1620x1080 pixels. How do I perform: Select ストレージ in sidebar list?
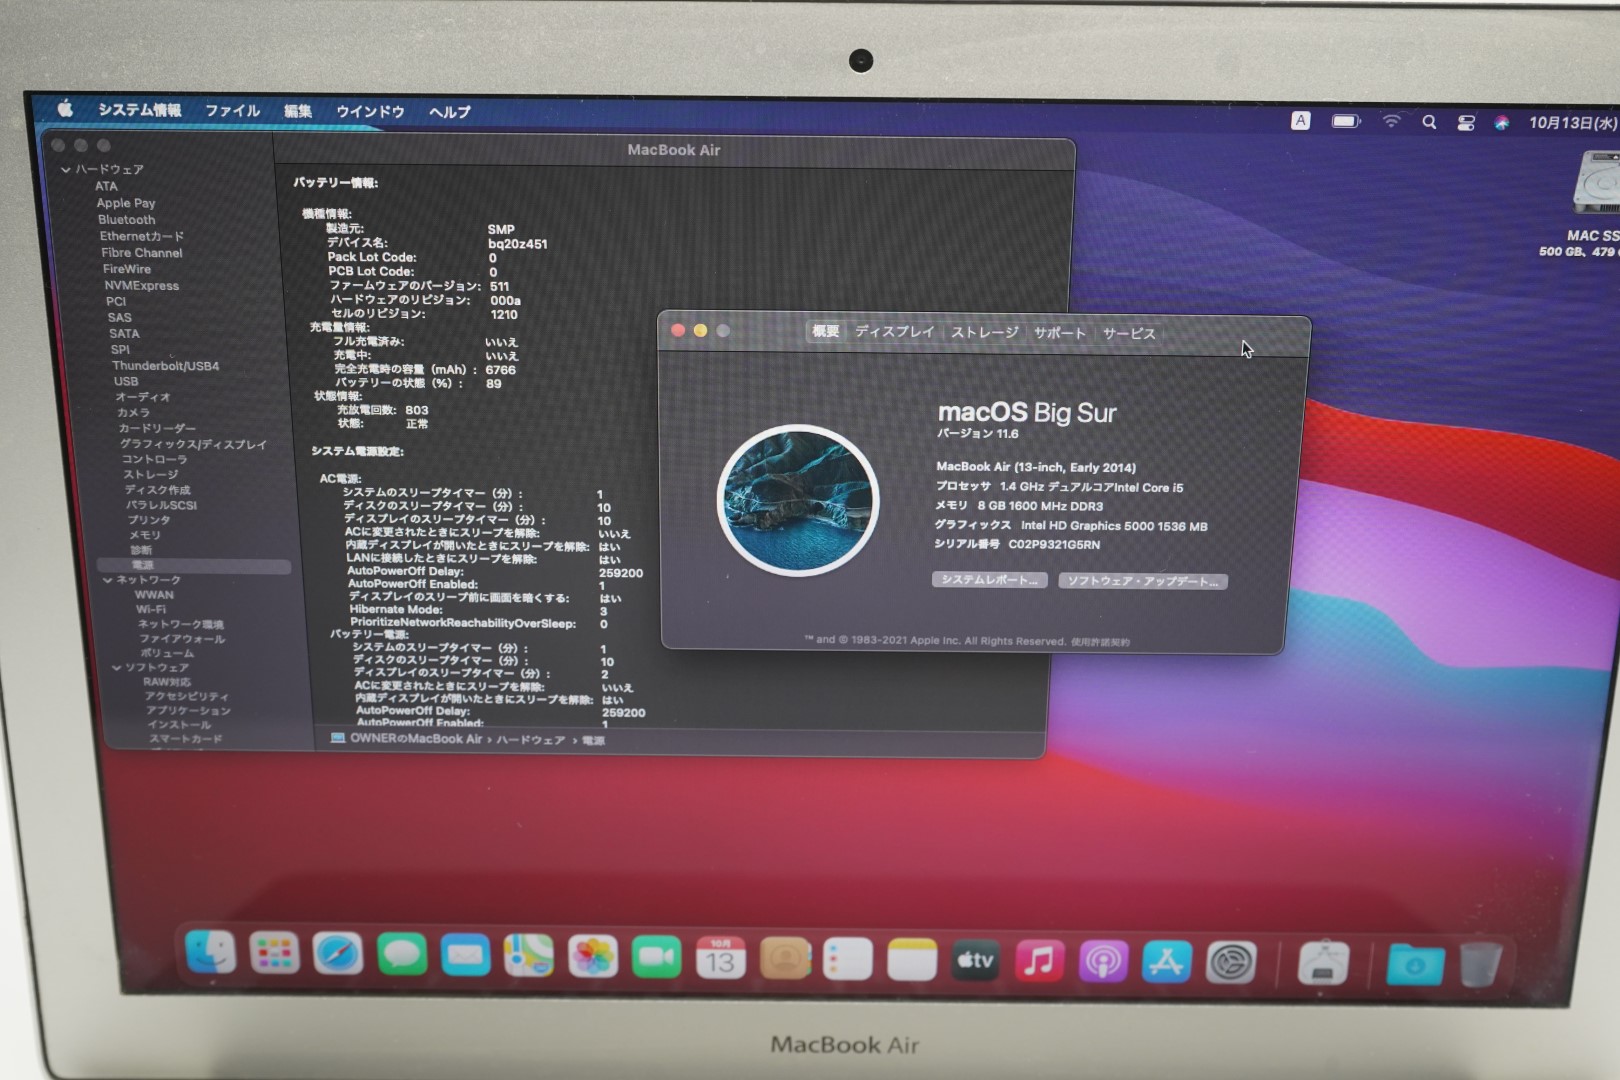(x=151, y=474)
